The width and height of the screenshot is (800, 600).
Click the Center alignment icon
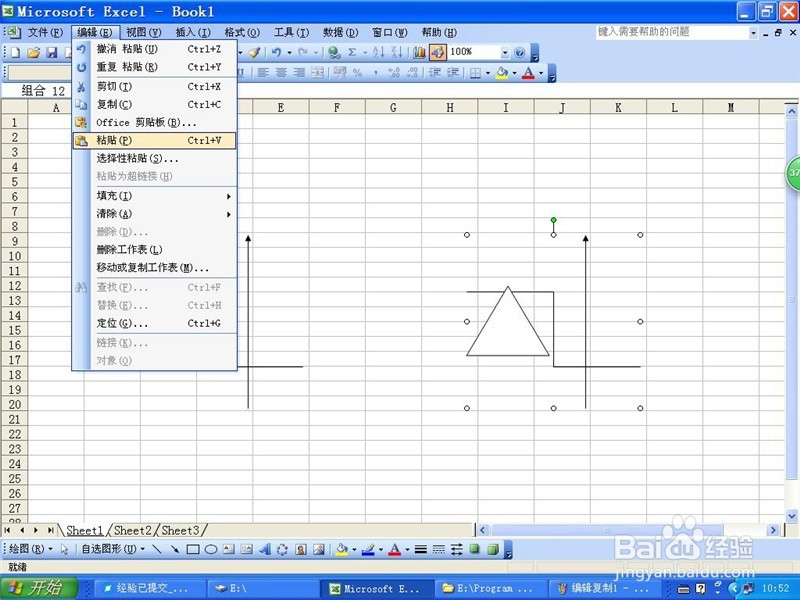point(281,73)
